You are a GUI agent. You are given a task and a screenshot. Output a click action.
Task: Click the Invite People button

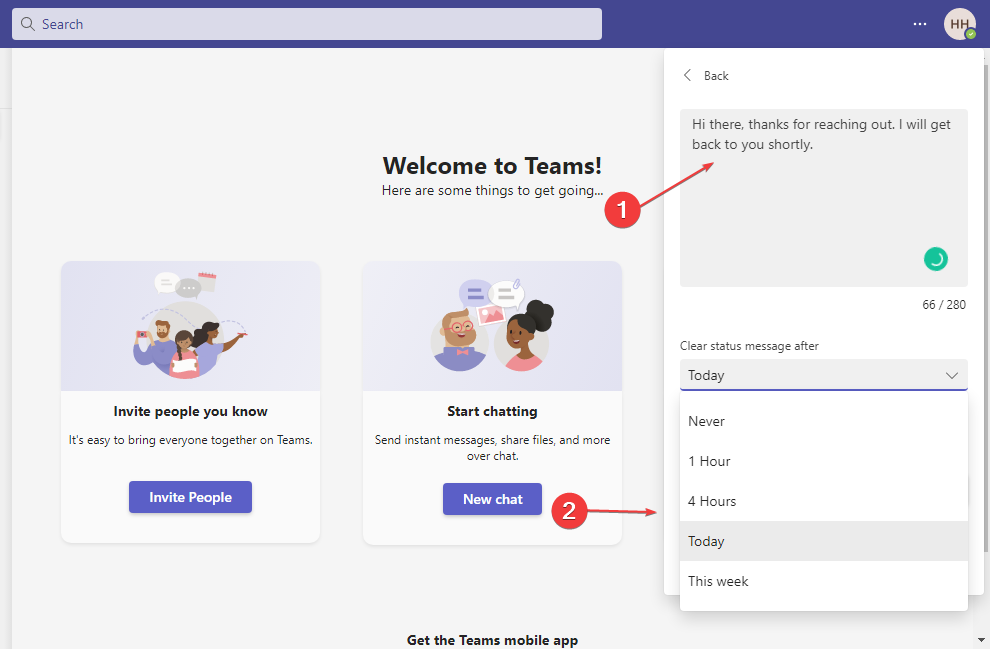point(190,497)
